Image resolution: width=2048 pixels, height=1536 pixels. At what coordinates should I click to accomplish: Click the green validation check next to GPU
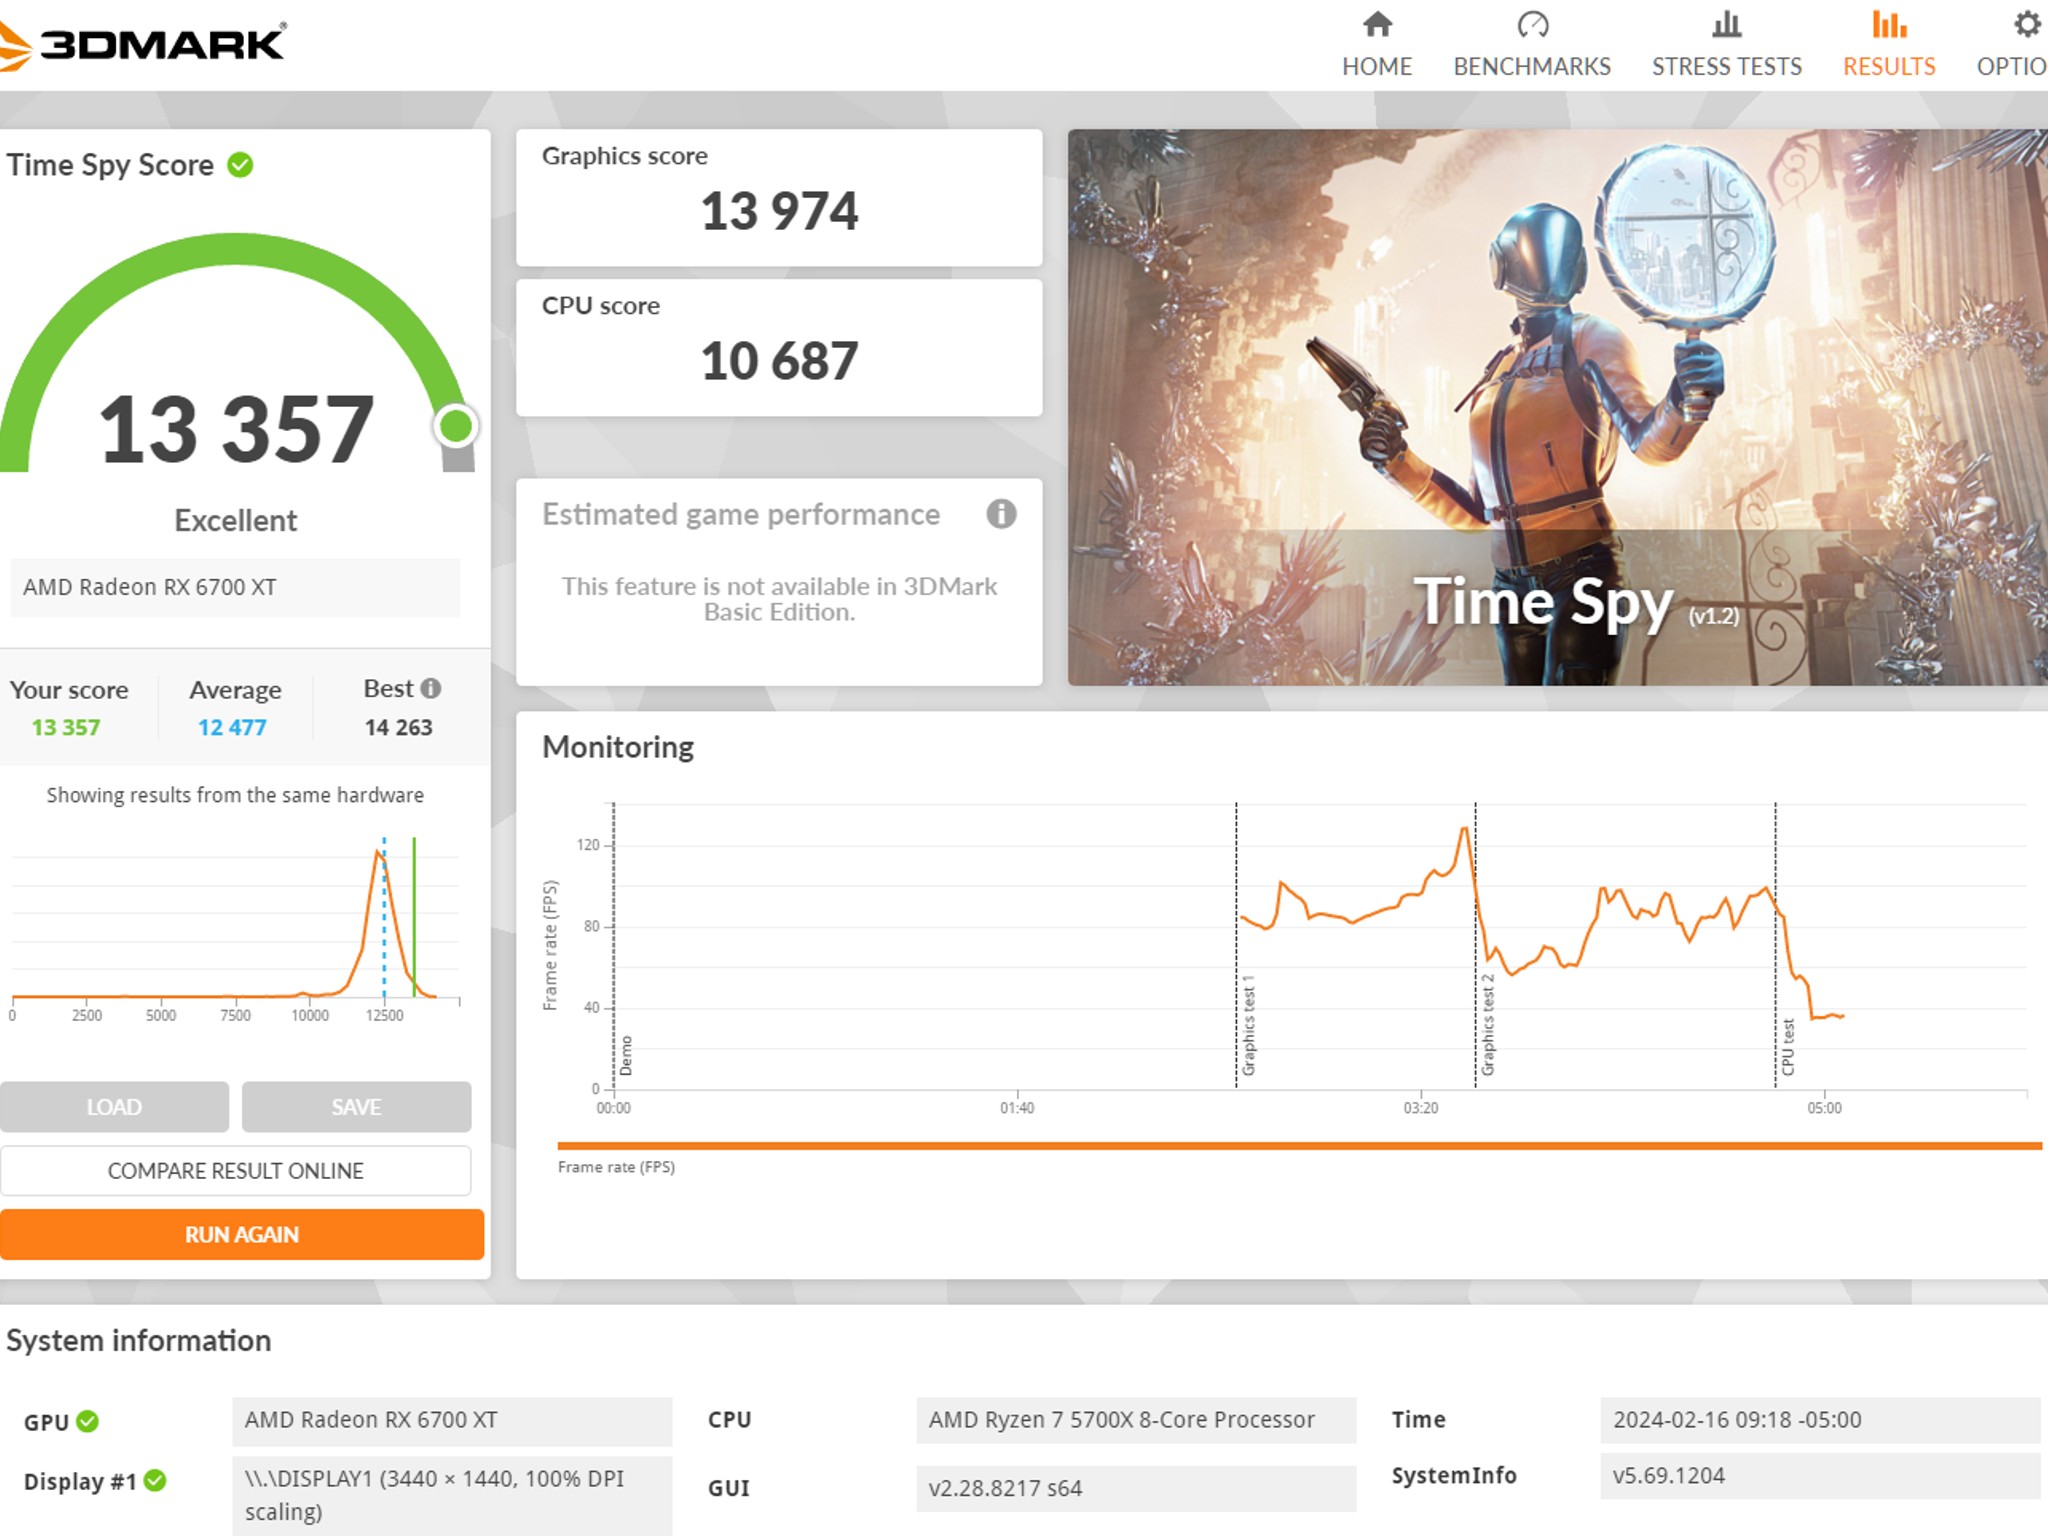(88, 1421)
